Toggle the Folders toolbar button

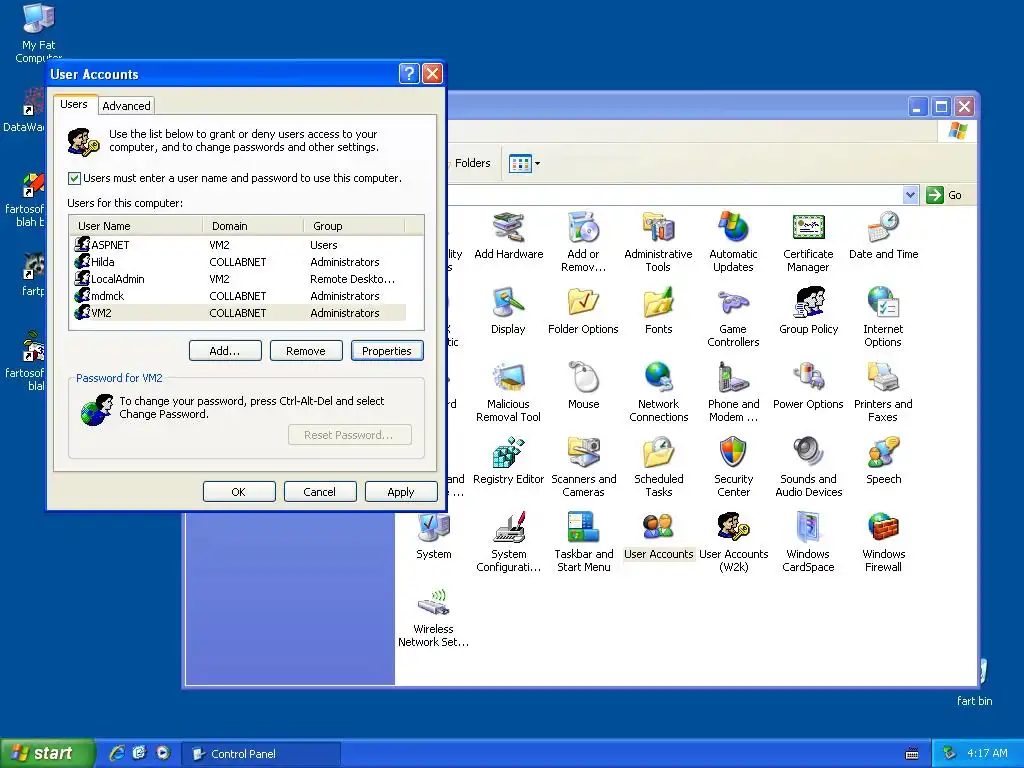coord(470,163)
